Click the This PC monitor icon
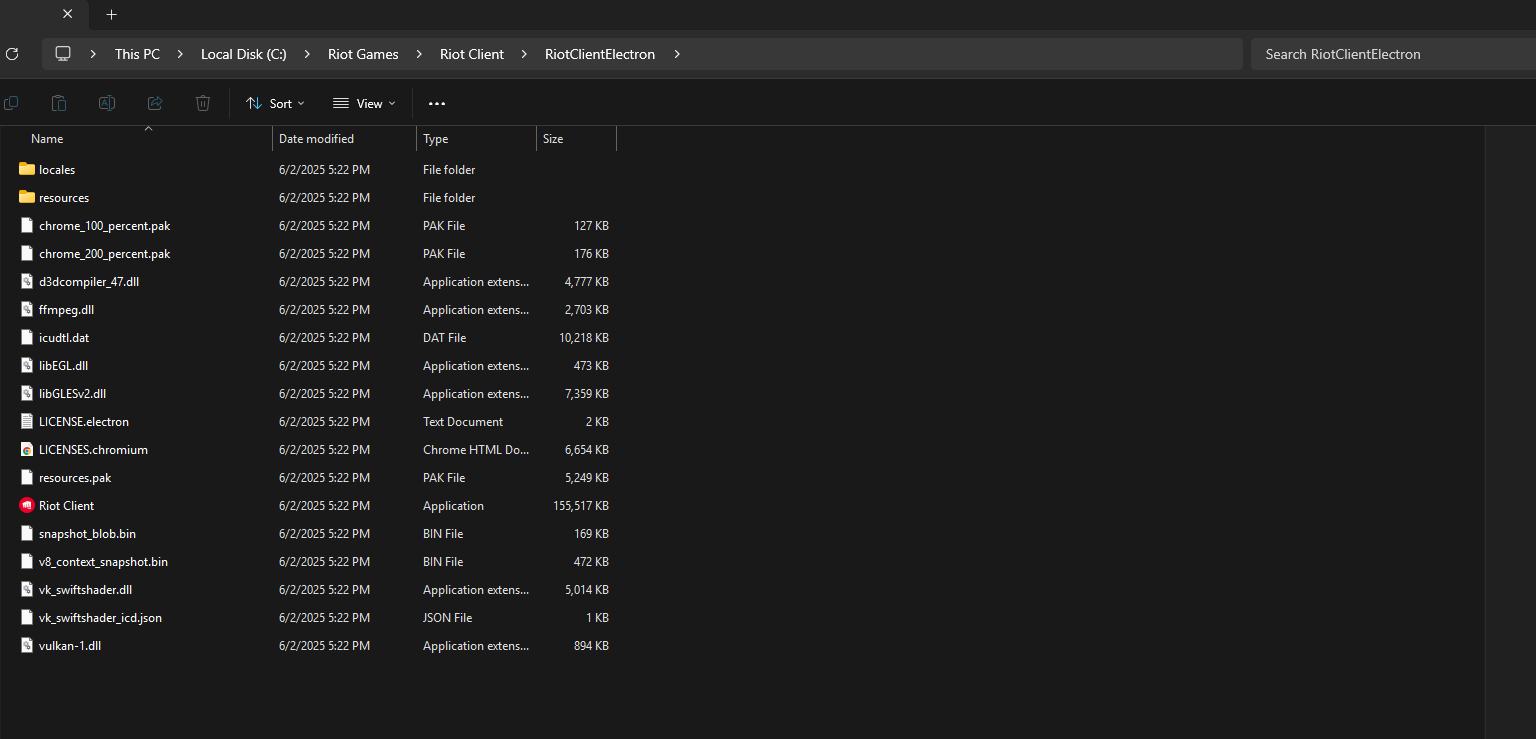The image size is (1536, 739). pos(63,54)
